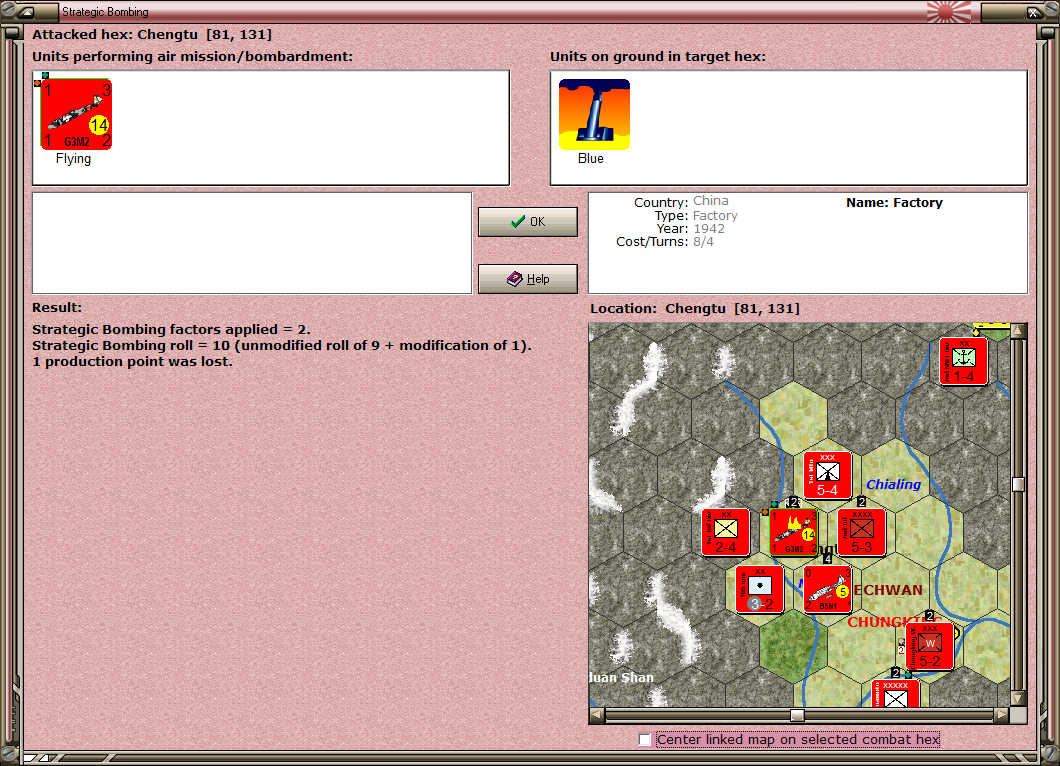This screenshot has height=766, width=1060.
Task: Click the map vertical scrollbar thumb
Action: 1018,484
